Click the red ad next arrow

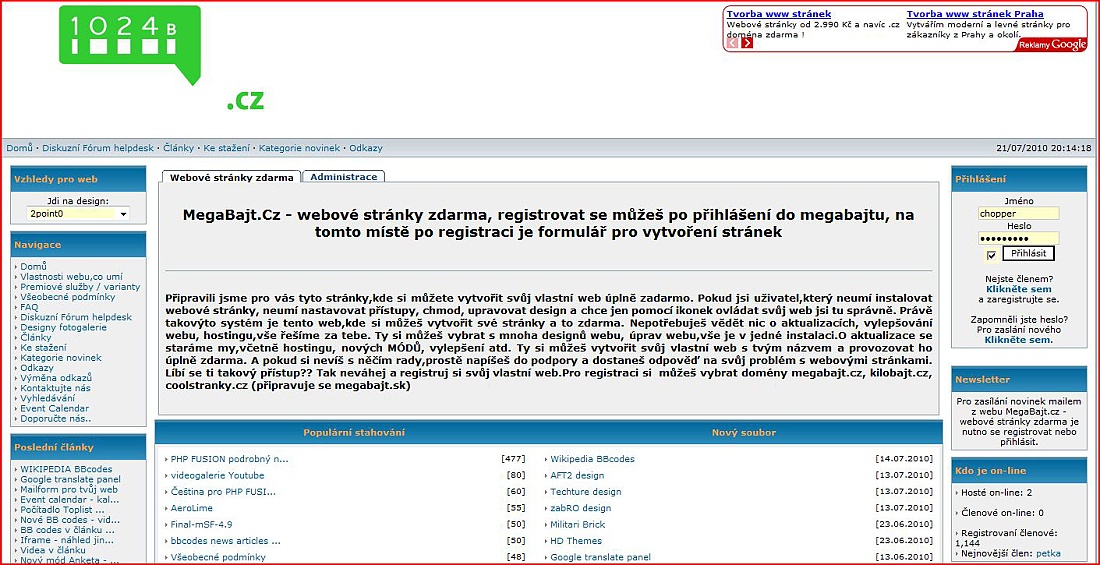[747, 43]
